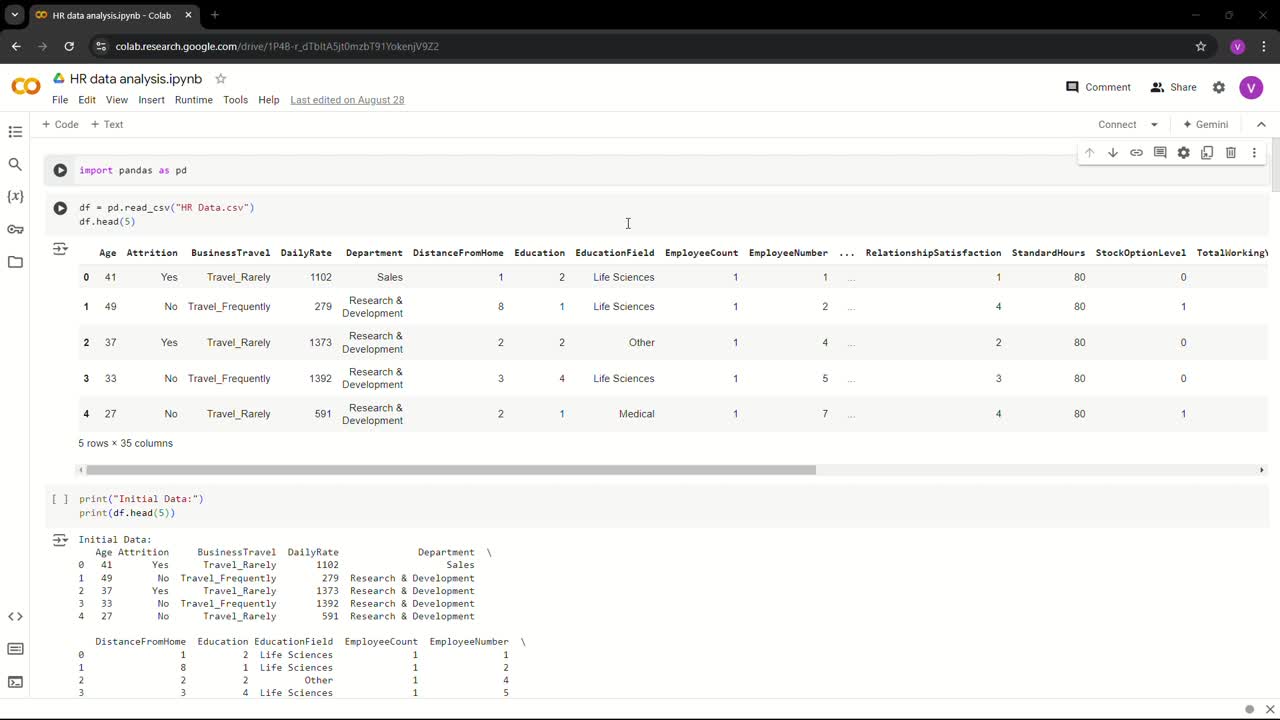
Task: Bookmark this page in Chrome
Action: click(x=1201, y=46)
